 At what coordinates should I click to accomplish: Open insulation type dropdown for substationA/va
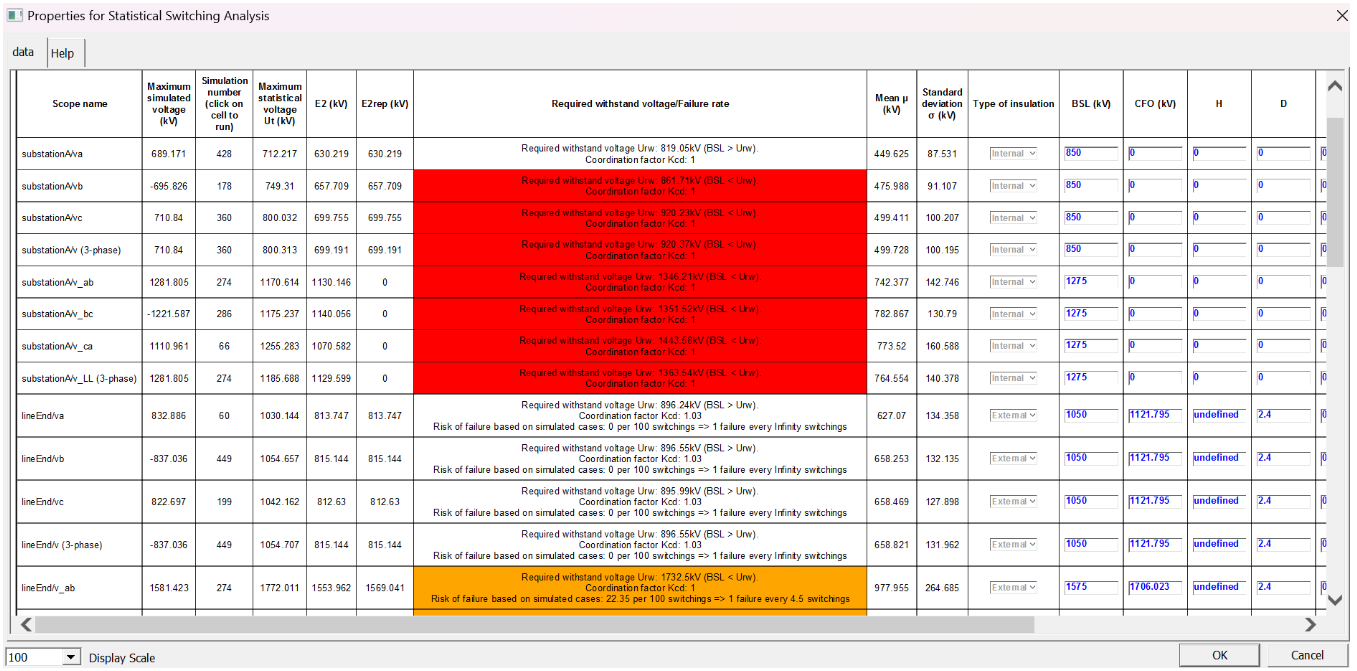click(x=1013, y=153)
